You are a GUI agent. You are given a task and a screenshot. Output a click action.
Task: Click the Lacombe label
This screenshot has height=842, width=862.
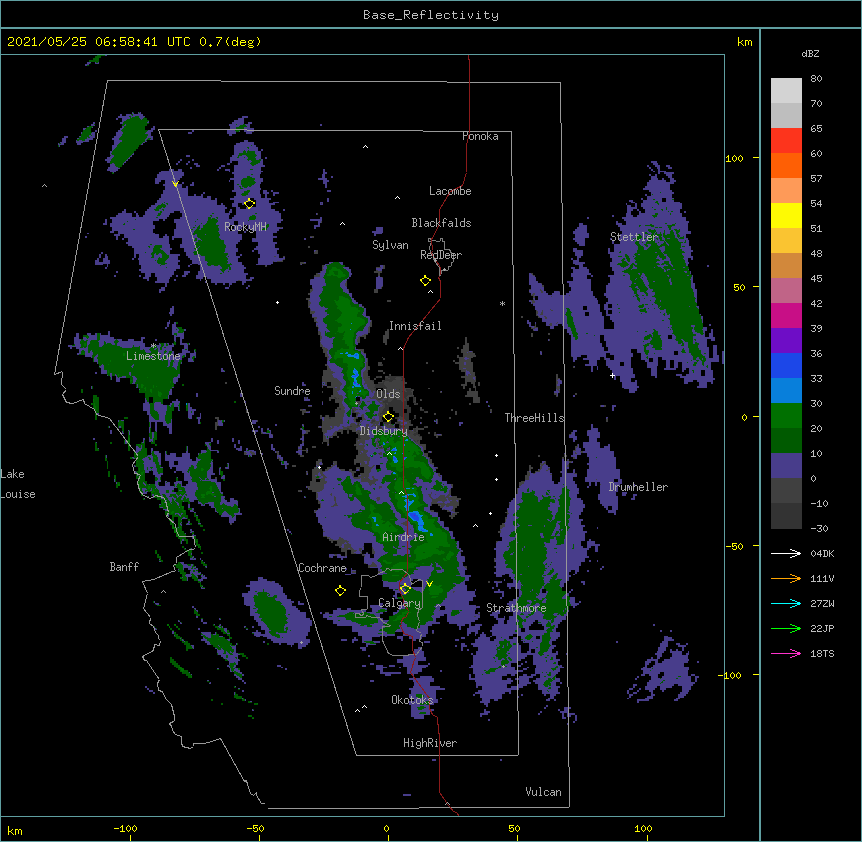point(450,191)
